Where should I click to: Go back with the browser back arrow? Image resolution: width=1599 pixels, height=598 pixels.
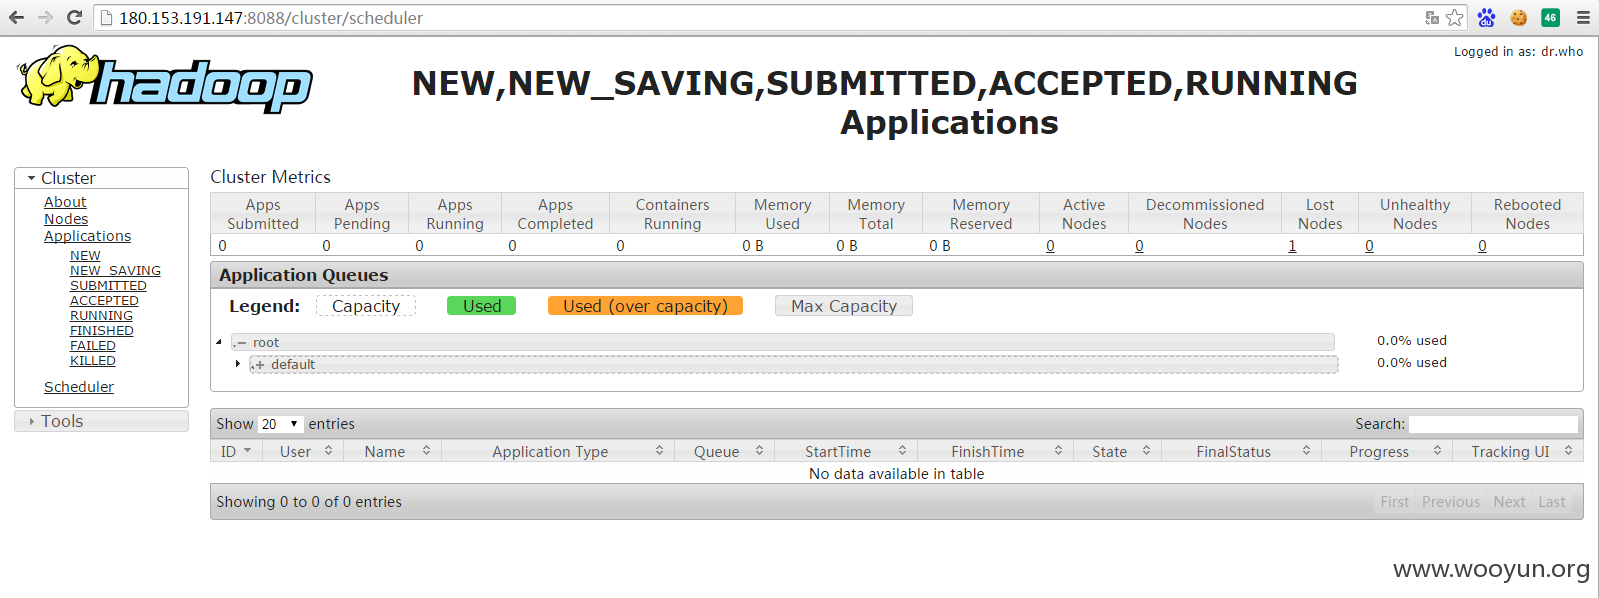pos(16,17)
